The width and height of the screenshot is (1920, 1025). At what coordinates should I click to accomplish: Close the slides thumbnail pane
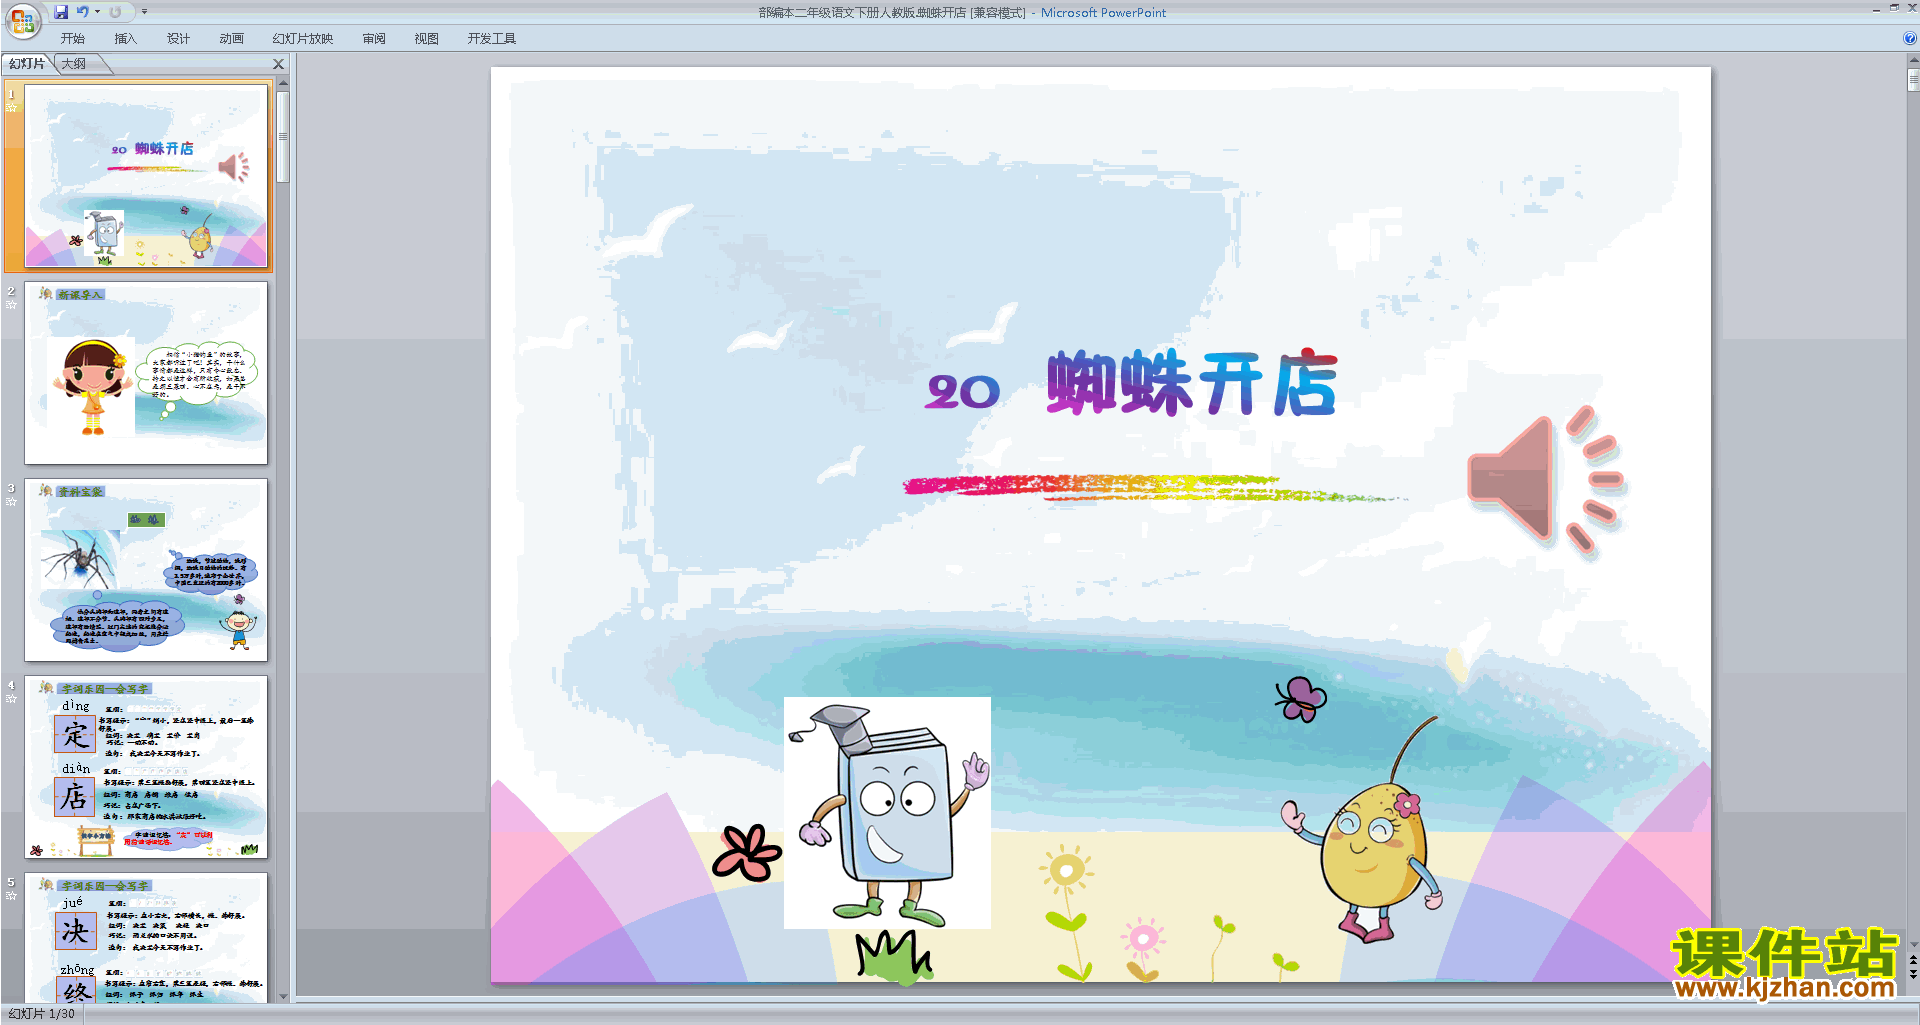click(x=279, y=64)
